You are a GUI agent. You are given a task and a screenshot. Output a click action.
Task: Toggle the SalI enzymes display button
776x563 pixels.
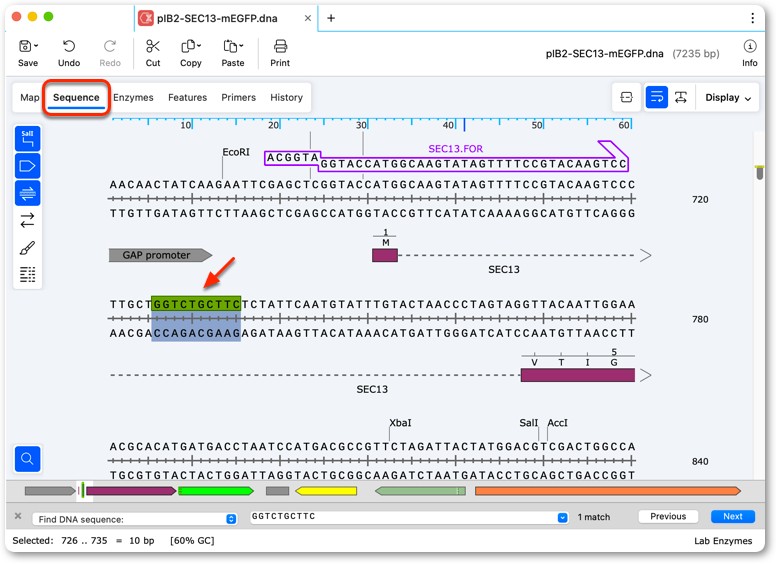click(28, 139)
